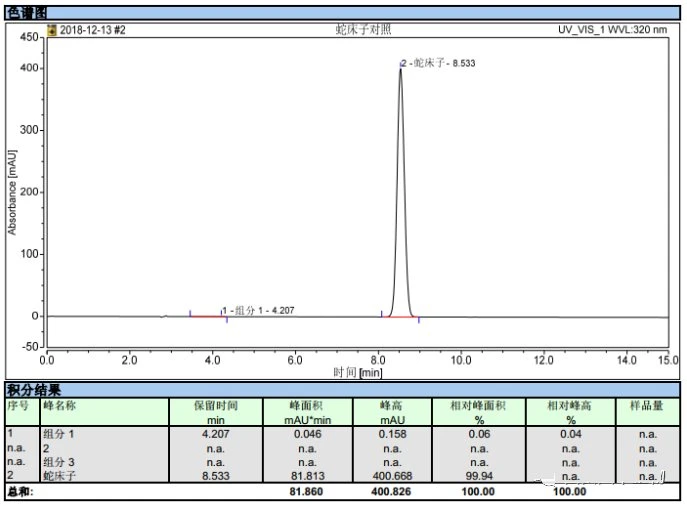Click the 相对峰面积 column header
Image resolution: width=687 pixels, height=506 pixels.
tap(478, 412)
